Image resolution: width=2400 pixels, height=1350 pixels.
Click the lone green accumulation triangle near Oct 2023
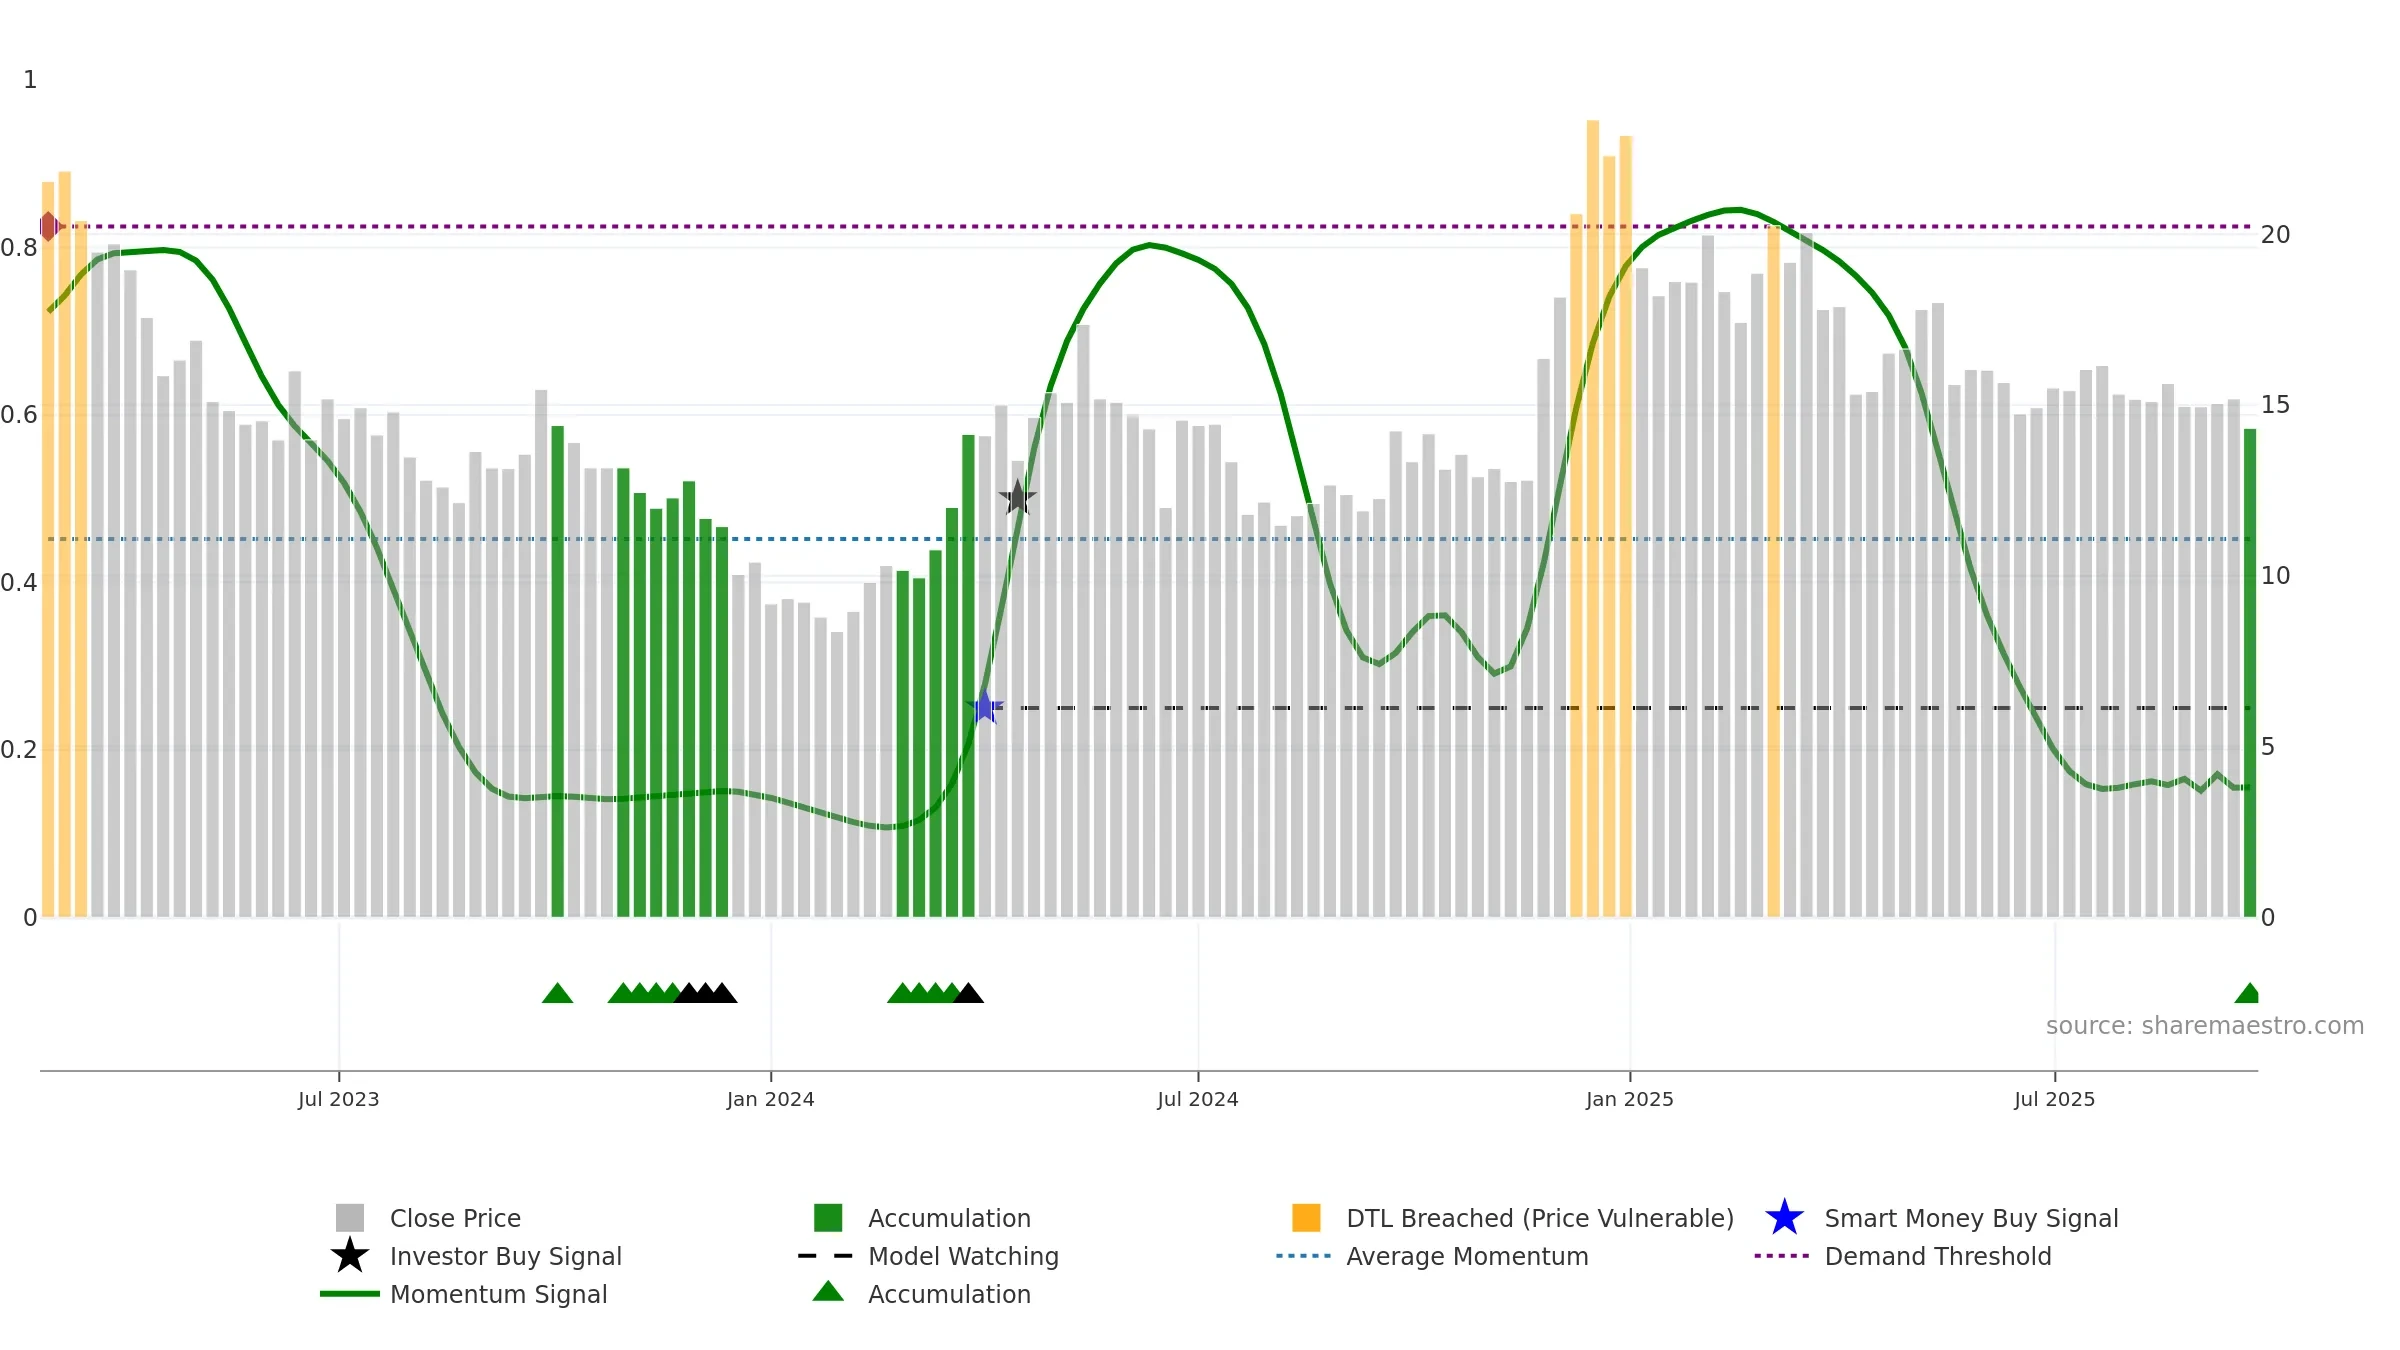click(557, 993)
